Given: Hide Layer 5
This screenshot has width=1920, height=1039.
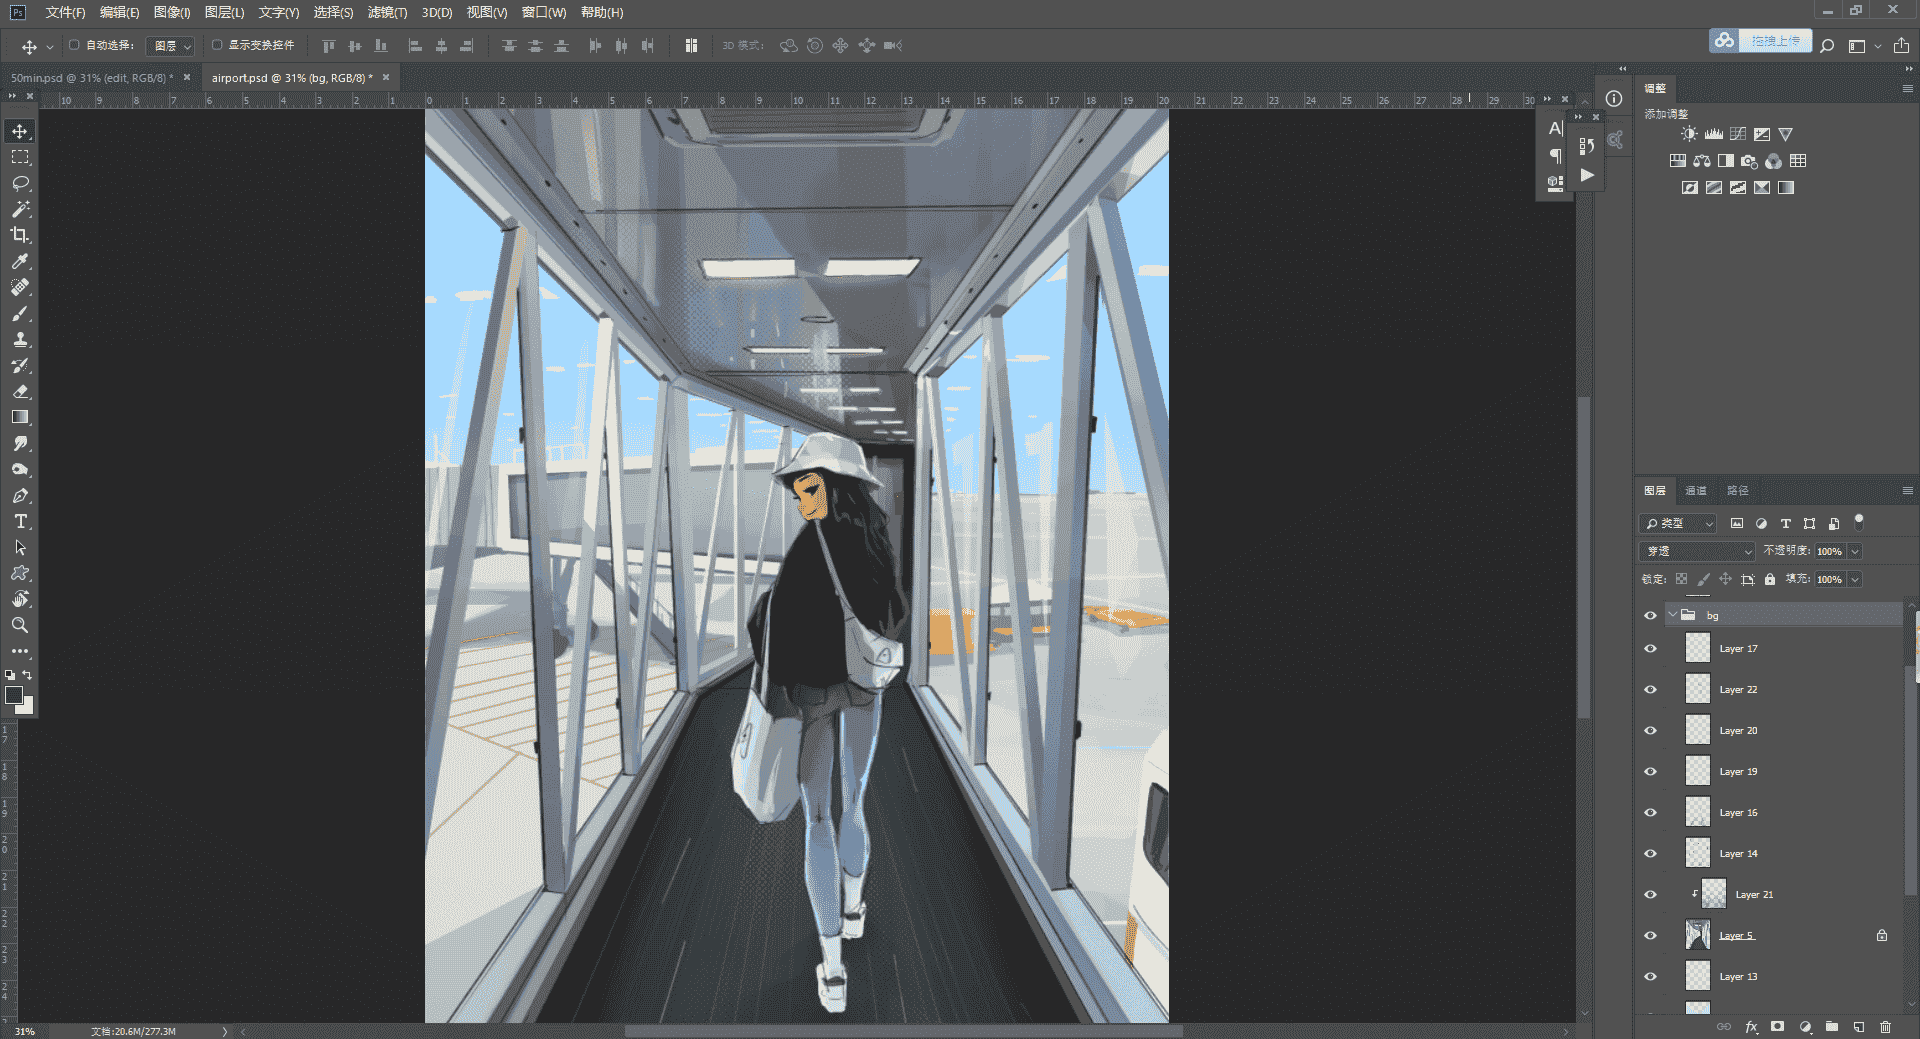Looking at the screenshot, I should click(1651, 936).
